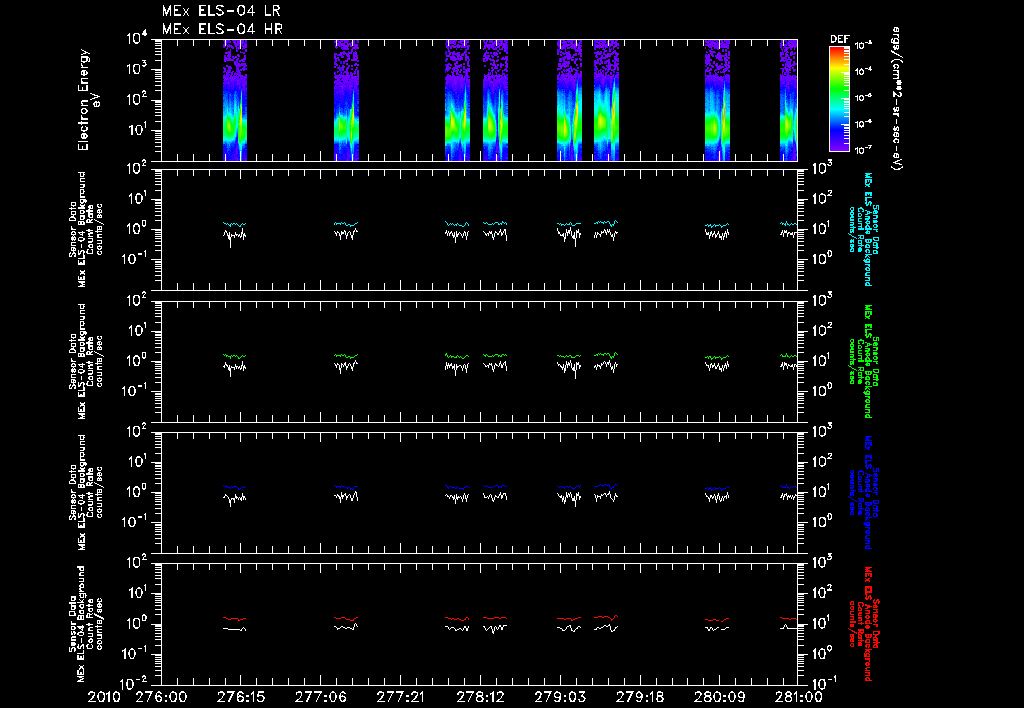1024x708 pixels.
Task: Click the "281:00" time axis label
Action: (797, 697)
